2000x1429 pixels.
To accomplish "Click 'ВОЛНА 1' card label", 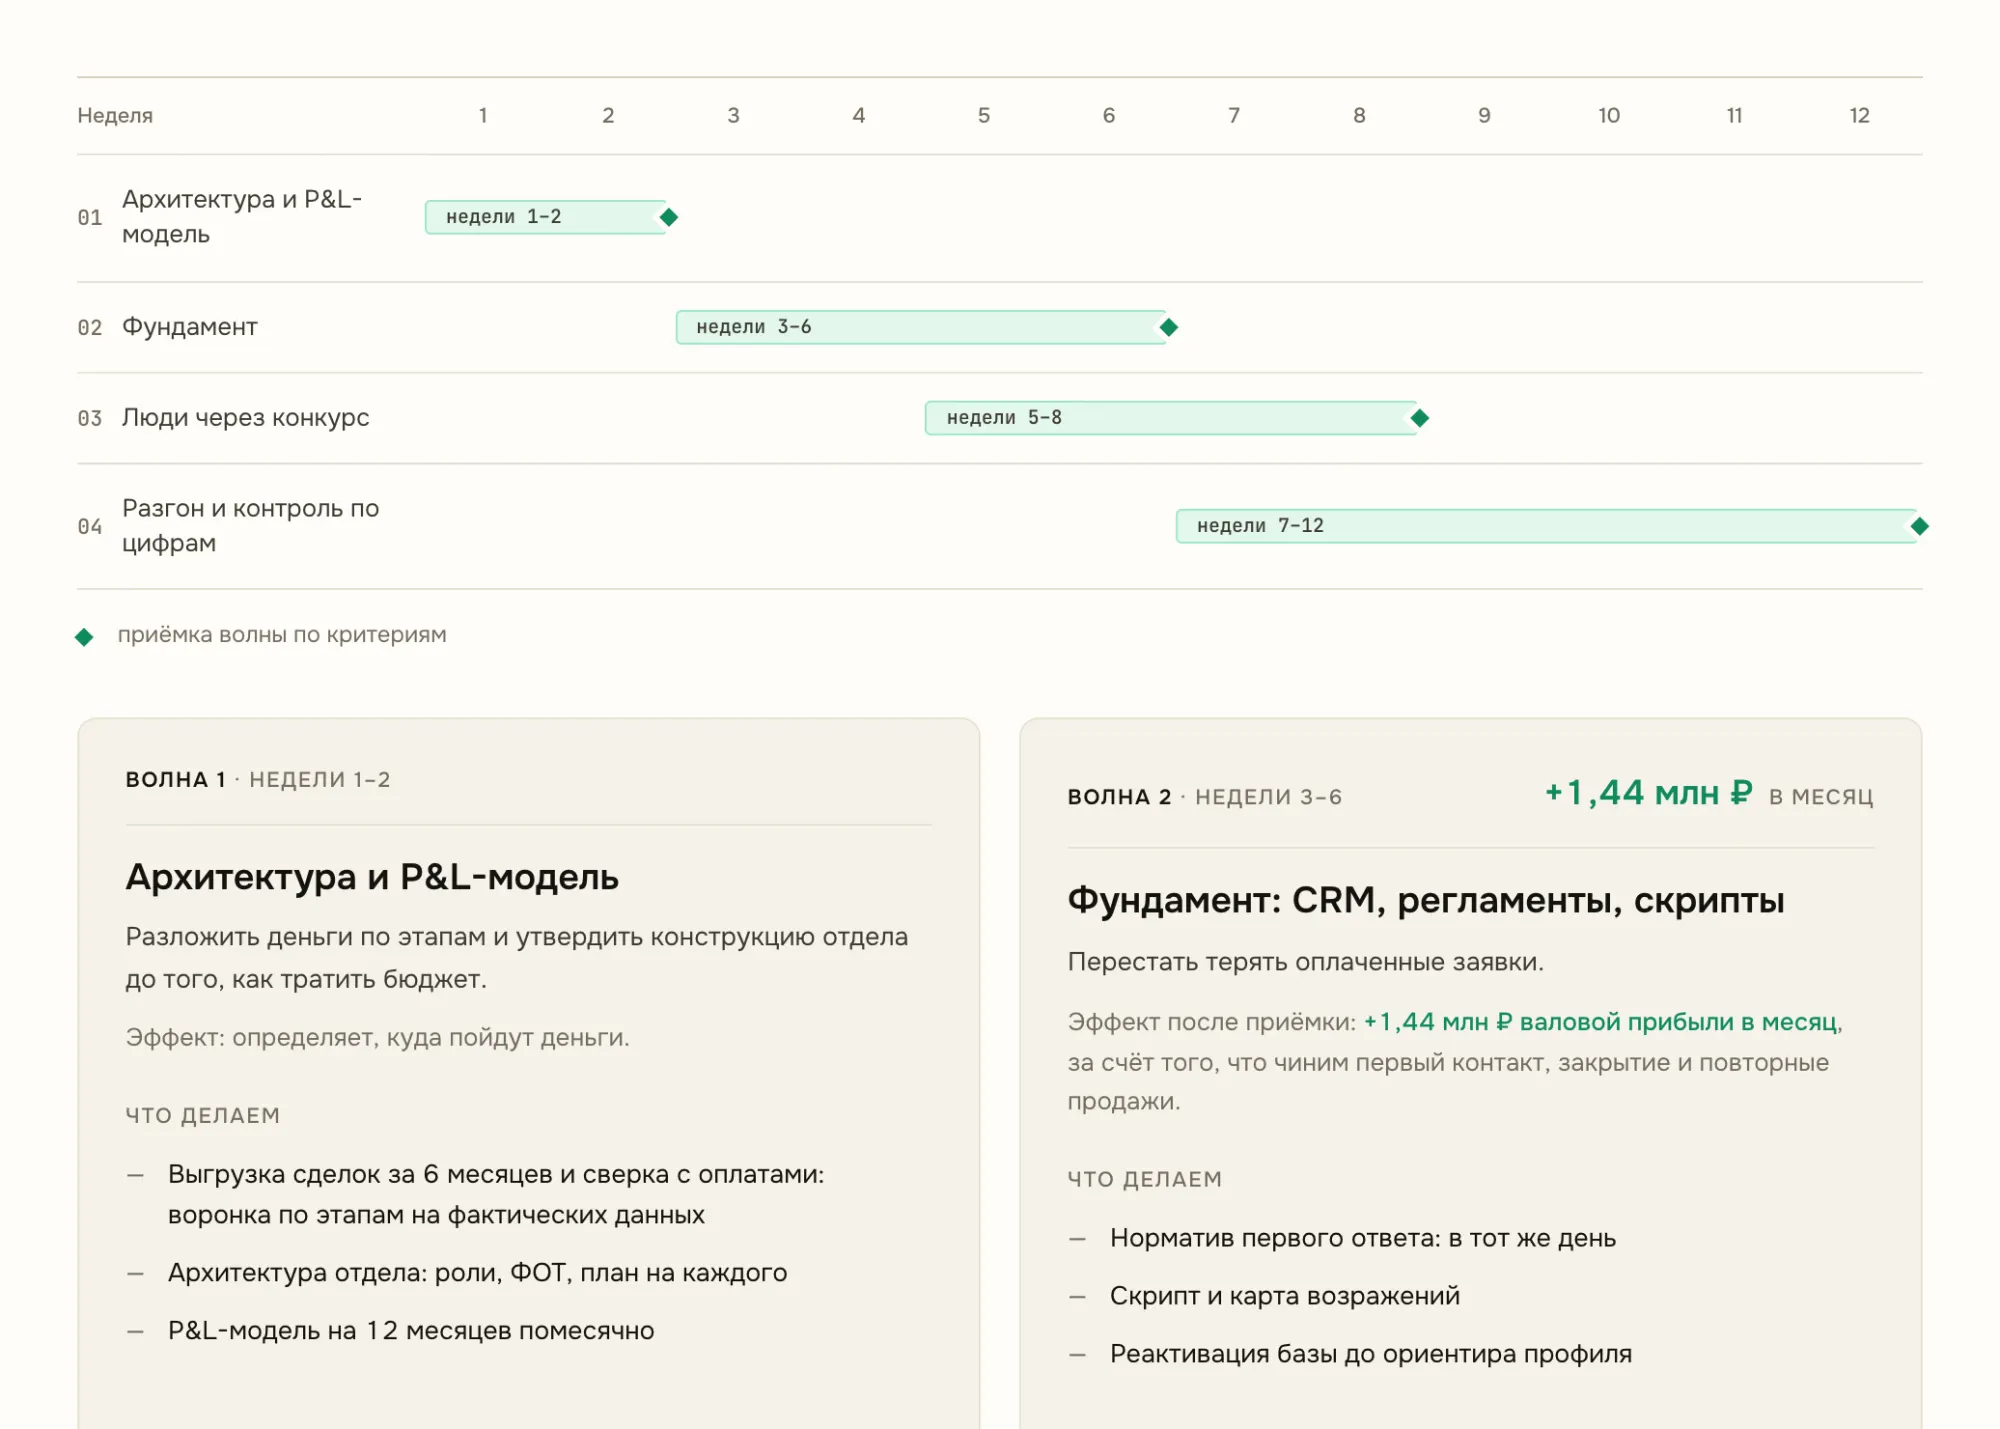I will click(176, 780).
